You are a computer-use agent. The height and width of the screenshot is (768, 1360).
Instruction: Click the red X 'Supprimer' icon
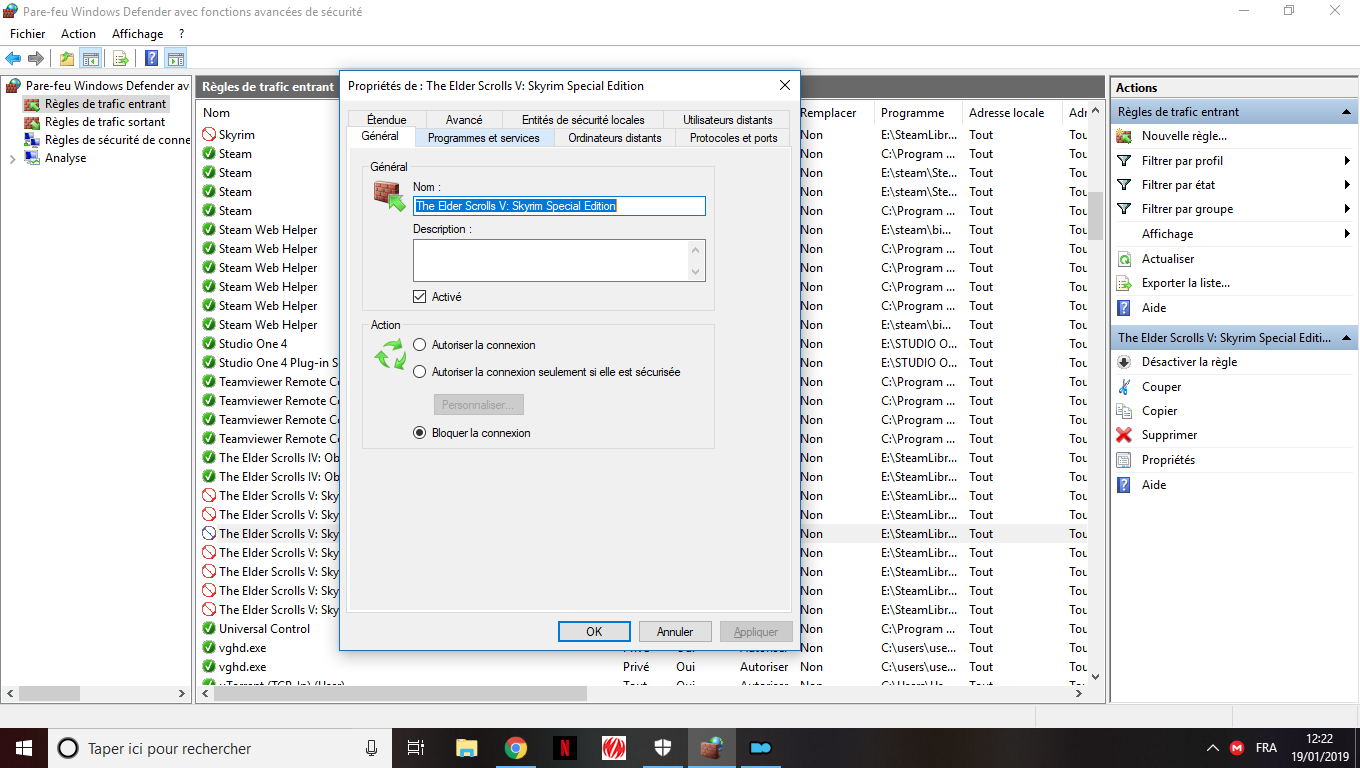tap(1124, 435)
